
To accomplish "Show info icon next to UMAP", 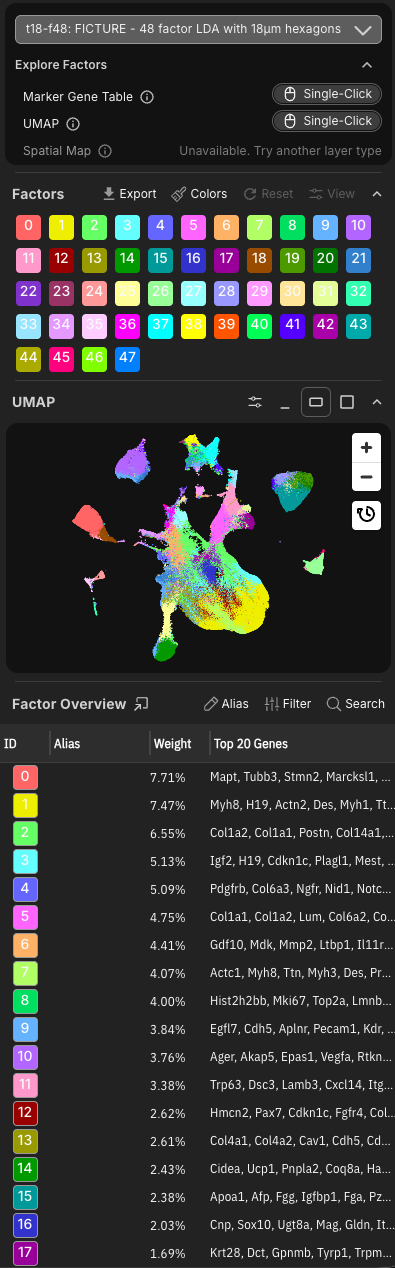I will (73, 124).
